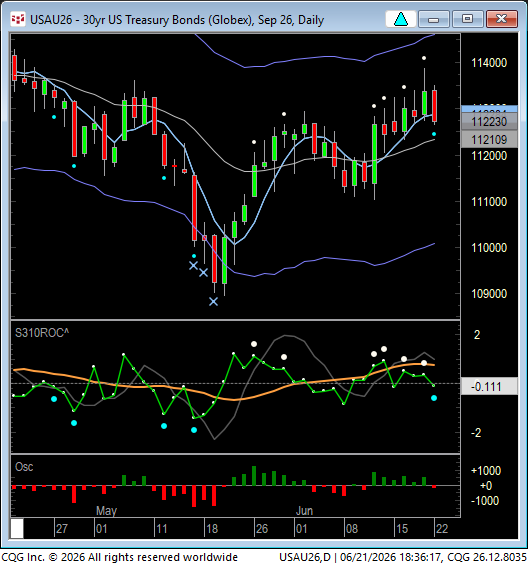This screenshot has width=528, height=565.
Task: Click the Jun month label
Action: [x=304, y=511]
